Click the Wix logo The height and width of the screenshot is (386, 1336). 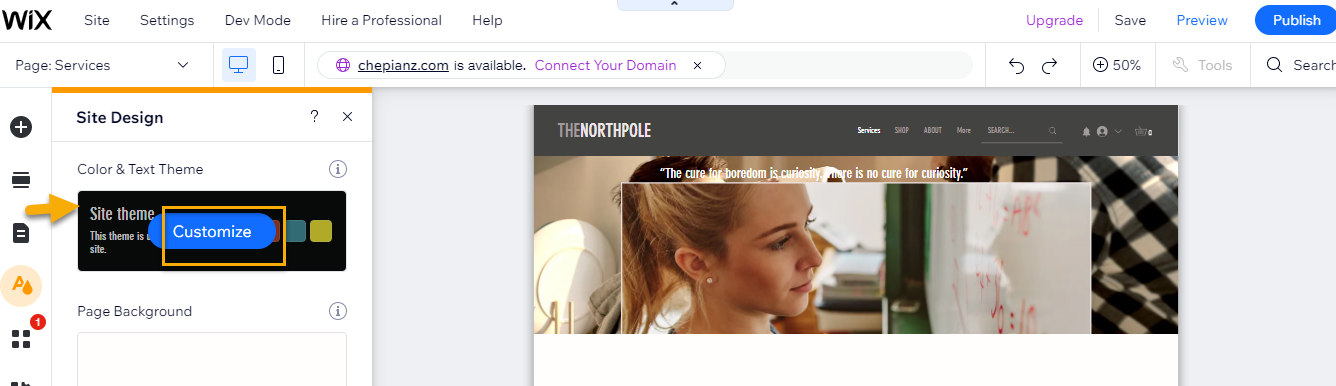point(26,20)
